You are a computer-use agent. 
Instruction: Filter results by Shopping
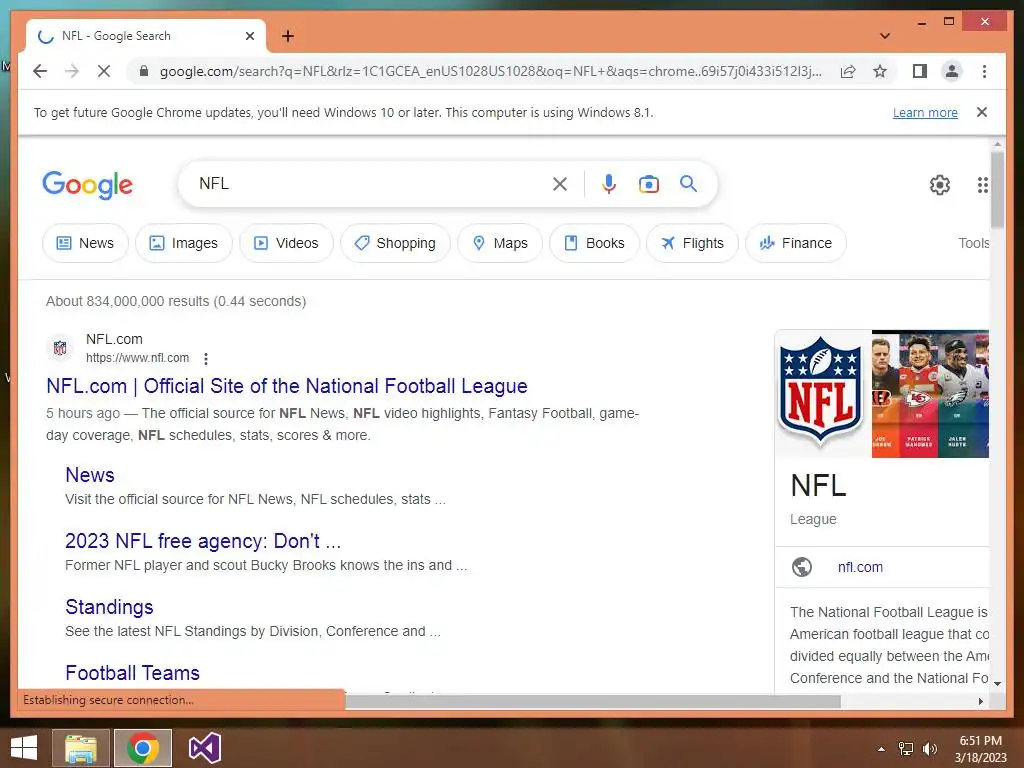395,243
